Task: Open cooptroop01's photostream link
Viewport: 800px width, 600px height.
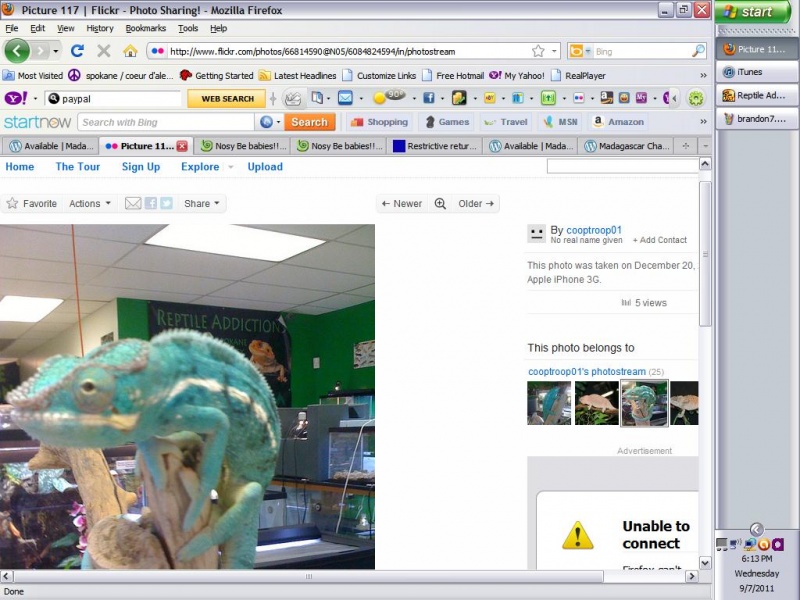Action: point(587,371)
